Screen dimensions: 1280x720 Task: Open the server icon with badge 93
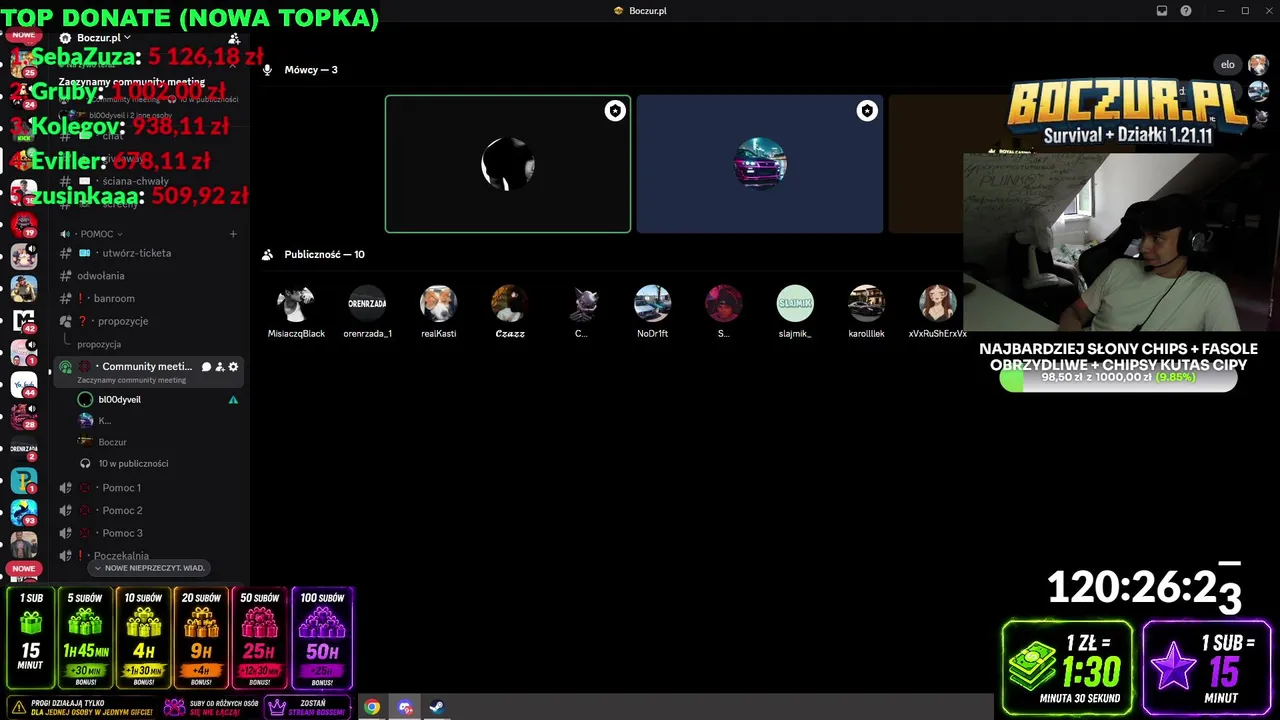[x=24, y=512]
